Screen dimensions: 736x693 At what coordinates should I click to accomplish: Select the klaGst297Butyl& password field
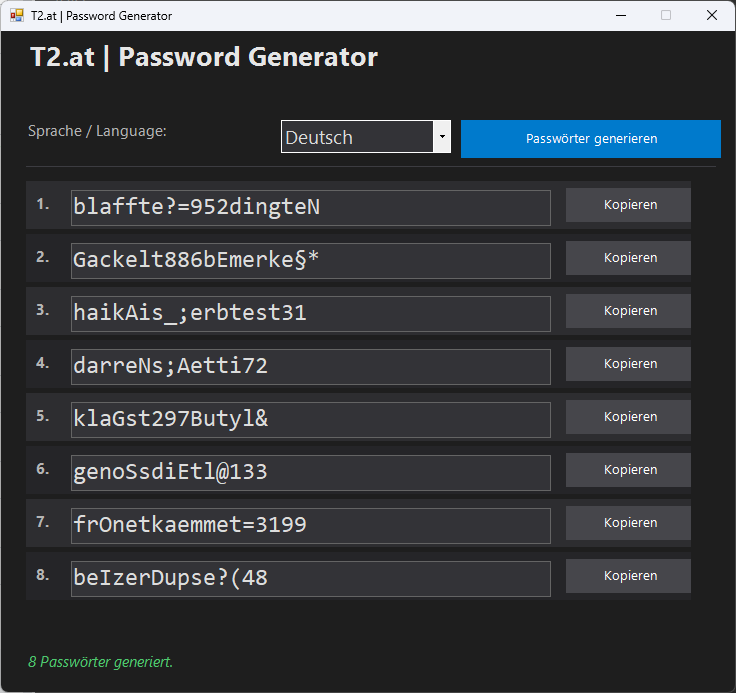click(310, 420)
